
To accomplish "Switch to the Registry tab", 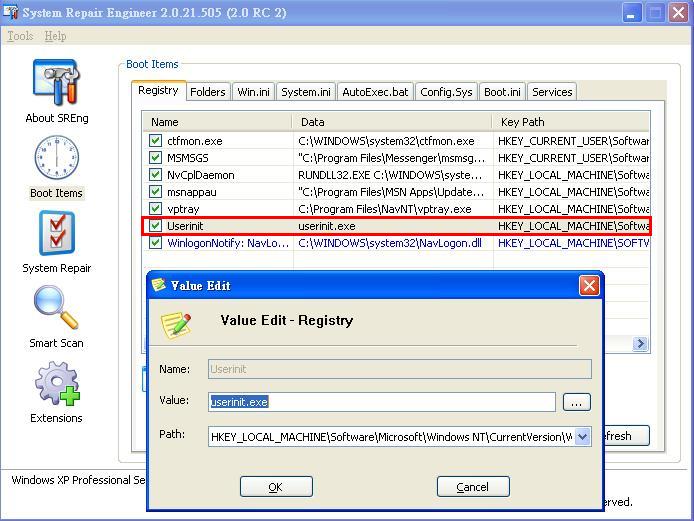I will click(158, 90).
